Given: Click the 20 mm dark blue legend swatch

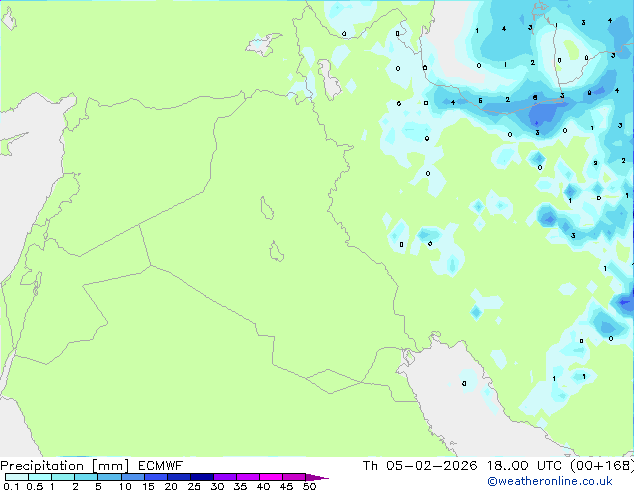Looking at the screenshot, I should 179,477.
